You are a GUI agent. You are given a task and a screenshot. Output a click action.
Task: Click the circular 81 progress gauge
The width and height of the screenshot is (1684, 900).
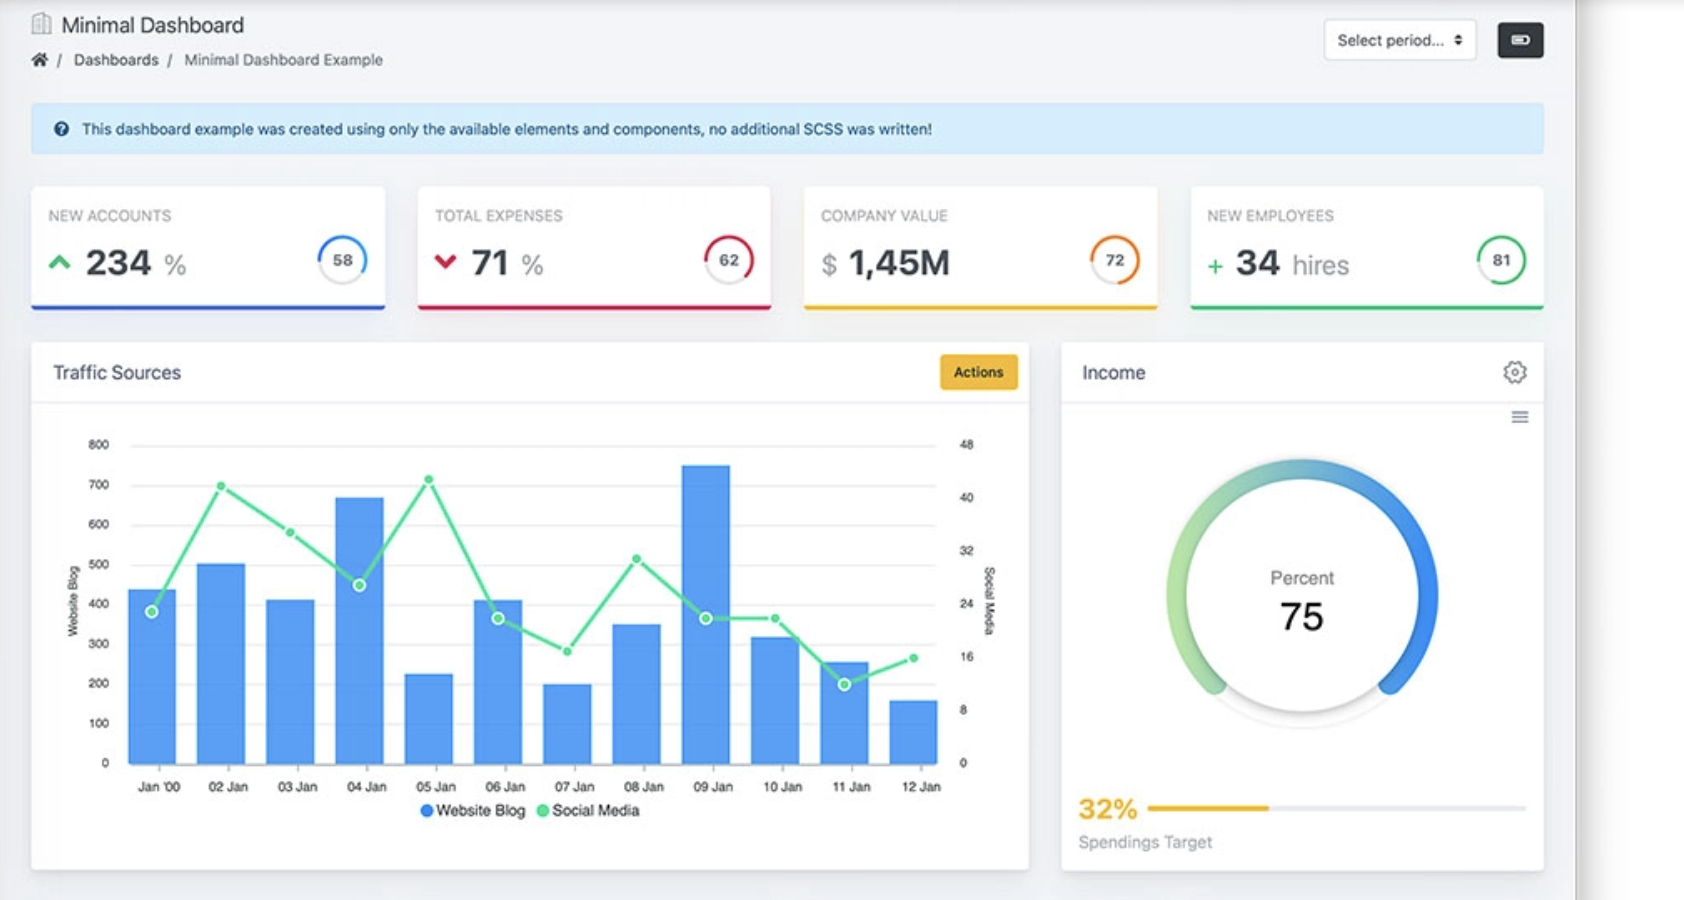[1501, 260]
